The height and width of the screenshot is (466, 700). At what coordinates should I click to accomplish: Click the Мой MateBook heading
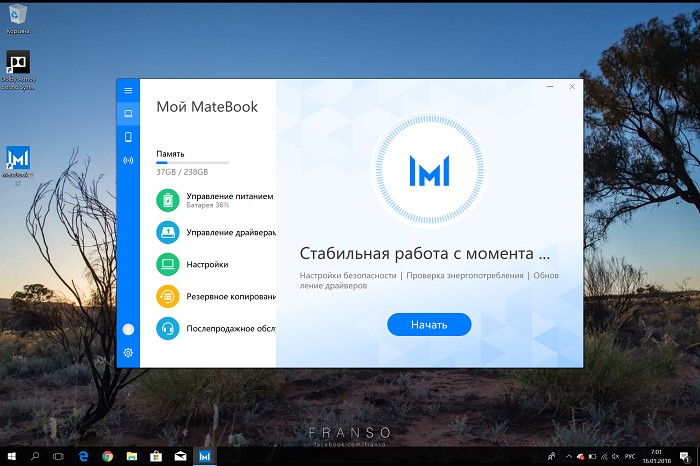[207, 107]
